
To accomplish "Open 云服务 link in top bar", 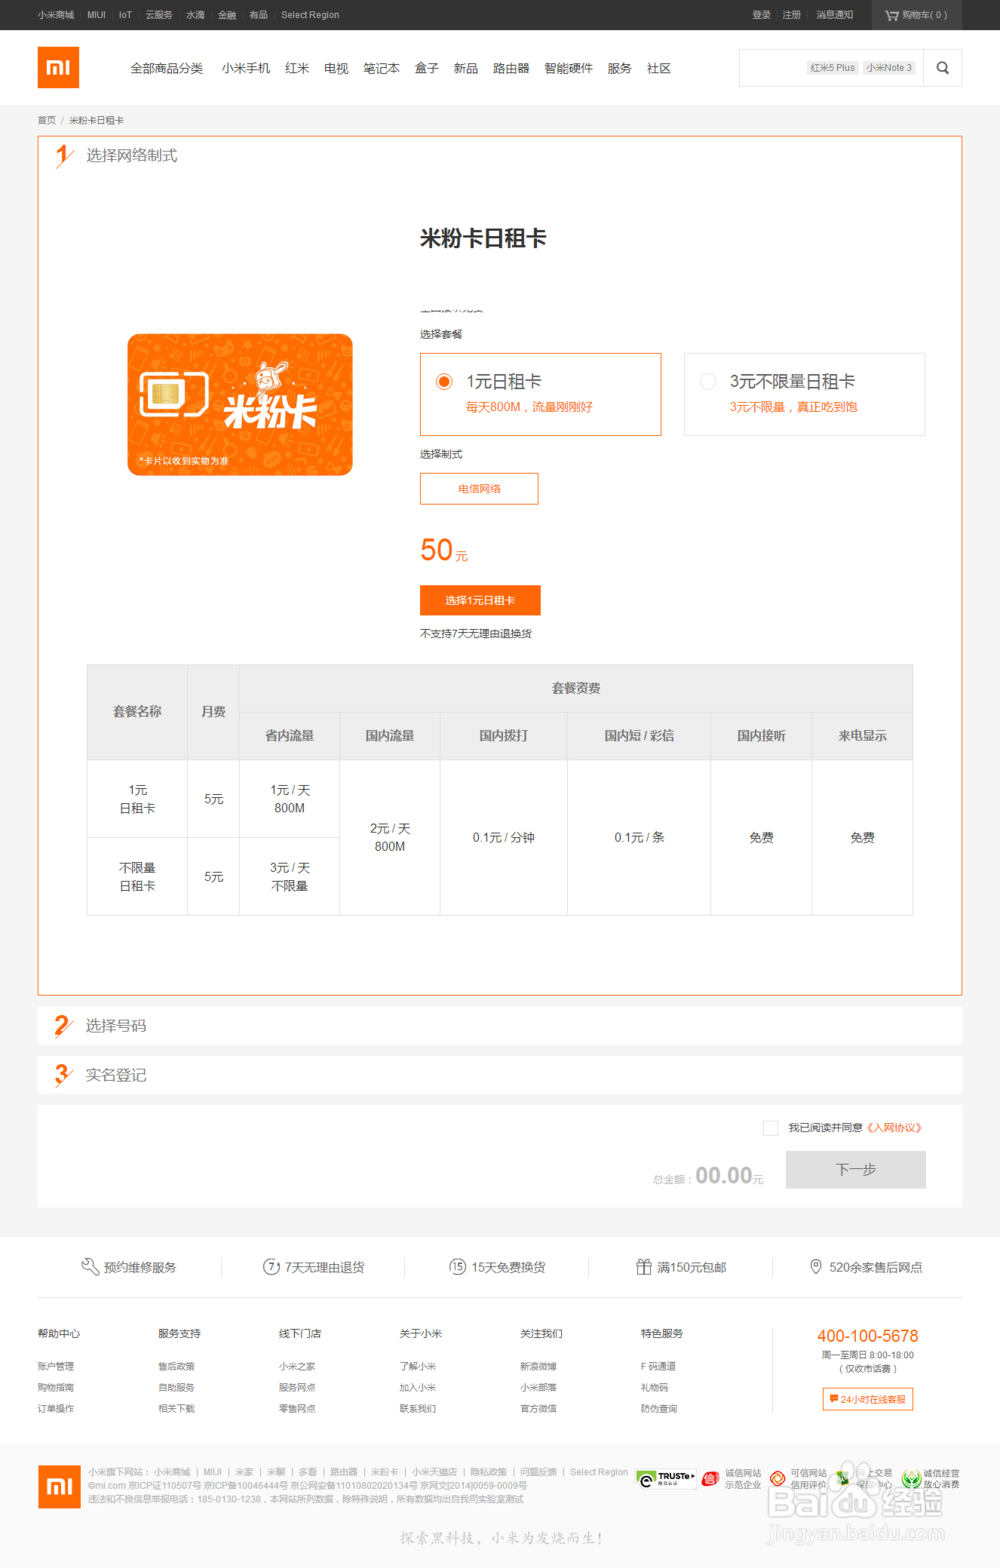I will click(x=159, y=15).
